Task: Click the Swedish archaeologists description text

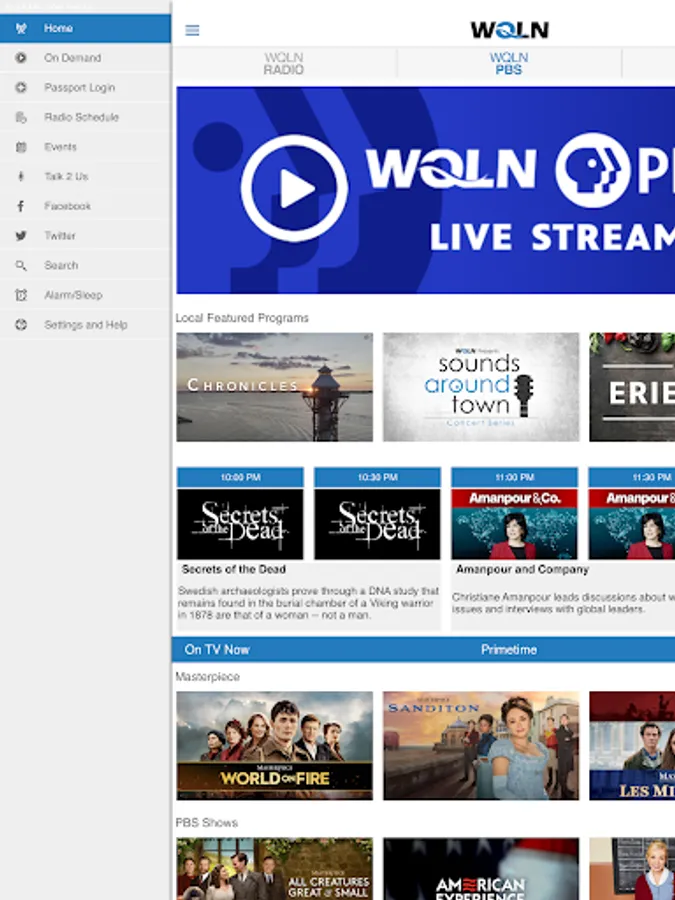Action: click(308, 603)
